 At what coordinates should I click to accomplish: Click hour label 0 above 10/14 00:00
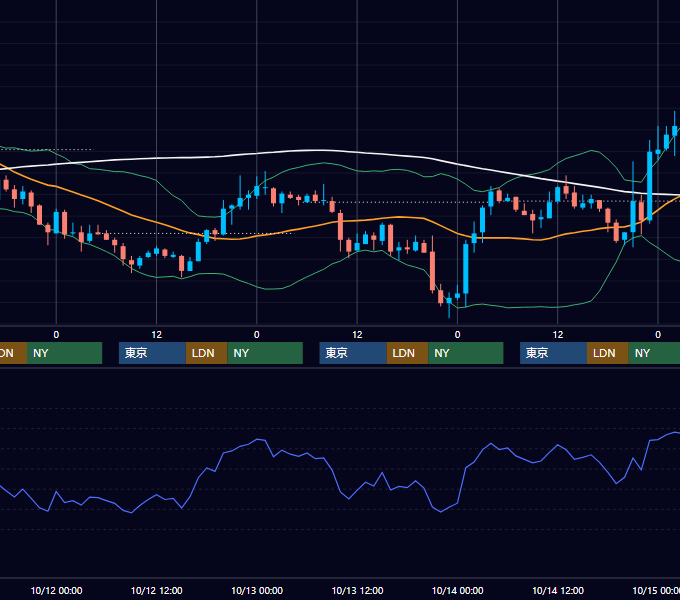point(458,335)
